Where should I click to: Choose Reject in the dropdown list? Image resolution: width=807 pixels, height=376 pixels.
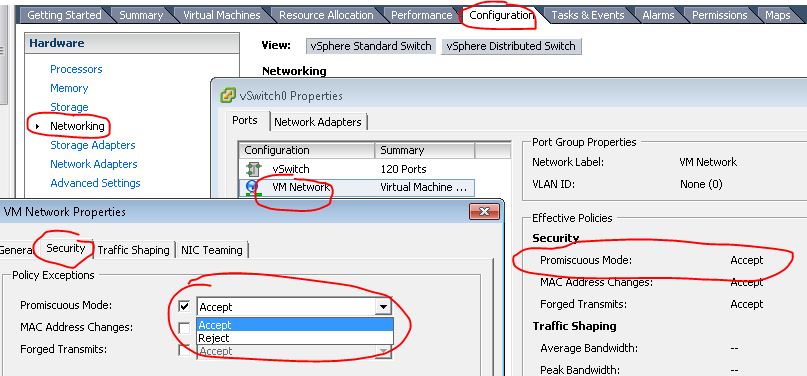coord(295,338)
